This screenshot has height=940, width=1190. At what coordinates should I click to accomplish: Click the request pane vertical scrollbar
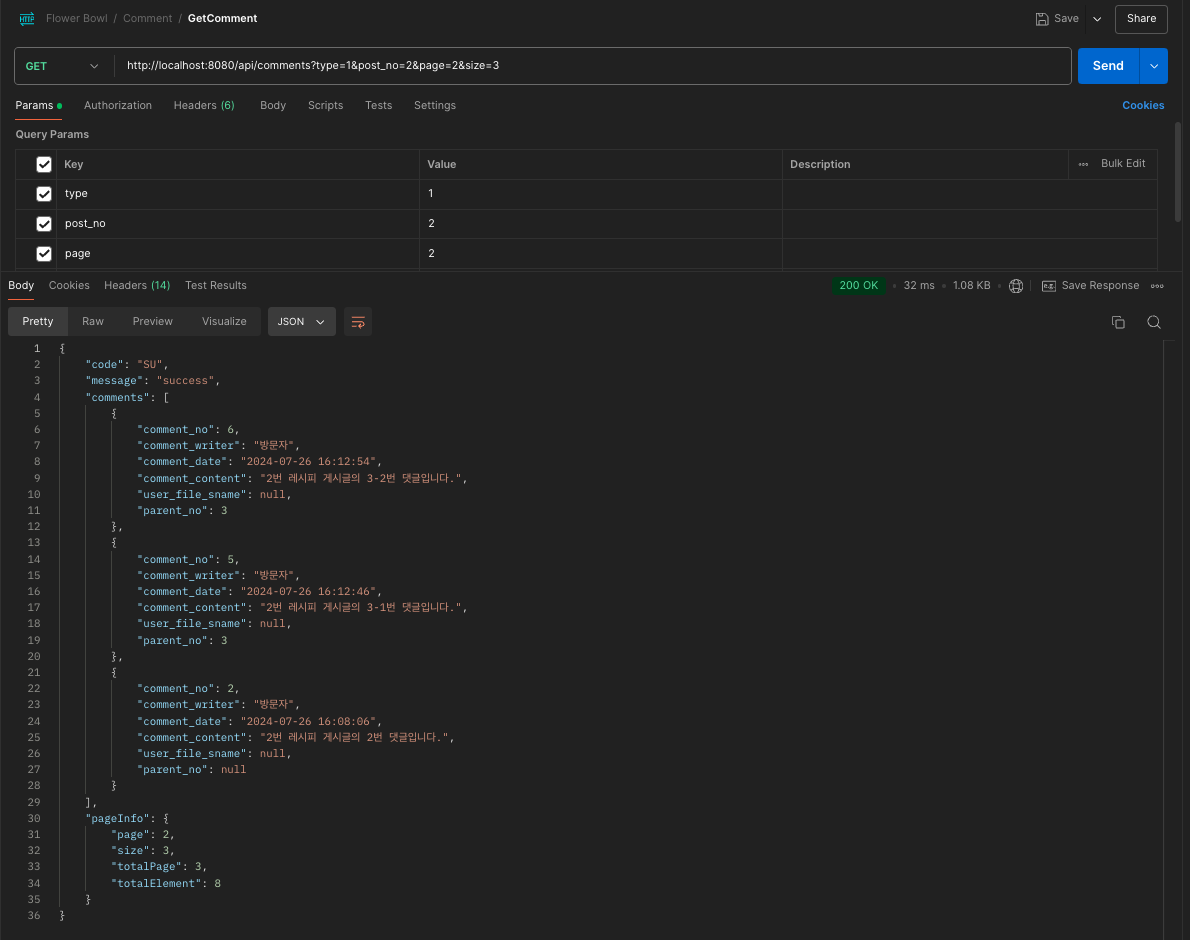click(x=1178, y=171)
